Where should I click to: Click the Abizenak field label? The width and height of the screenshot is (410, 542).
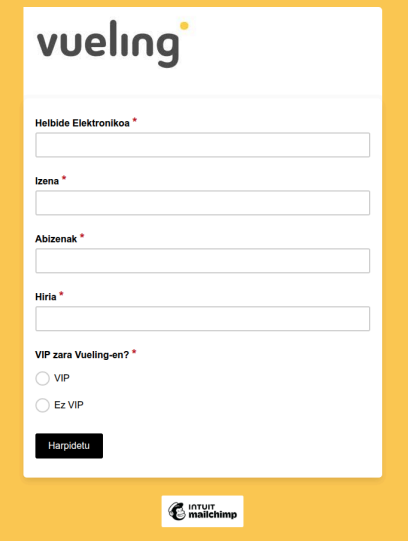click(x=56, y=239)
